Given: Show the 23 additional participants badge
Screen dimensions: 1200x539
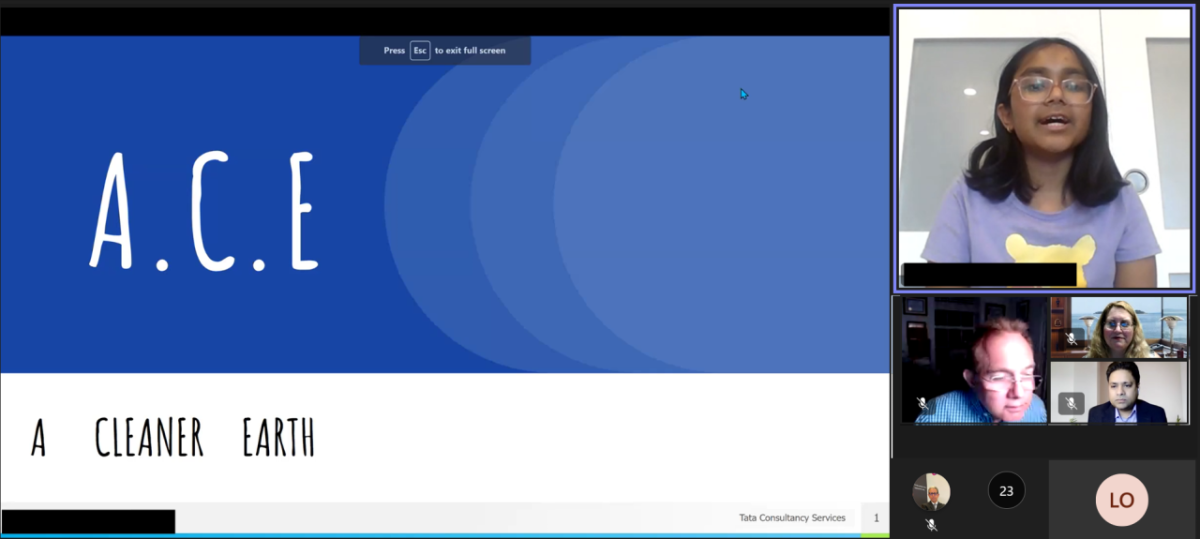Looking at the screenshot, I should [x=1006, y=491].
